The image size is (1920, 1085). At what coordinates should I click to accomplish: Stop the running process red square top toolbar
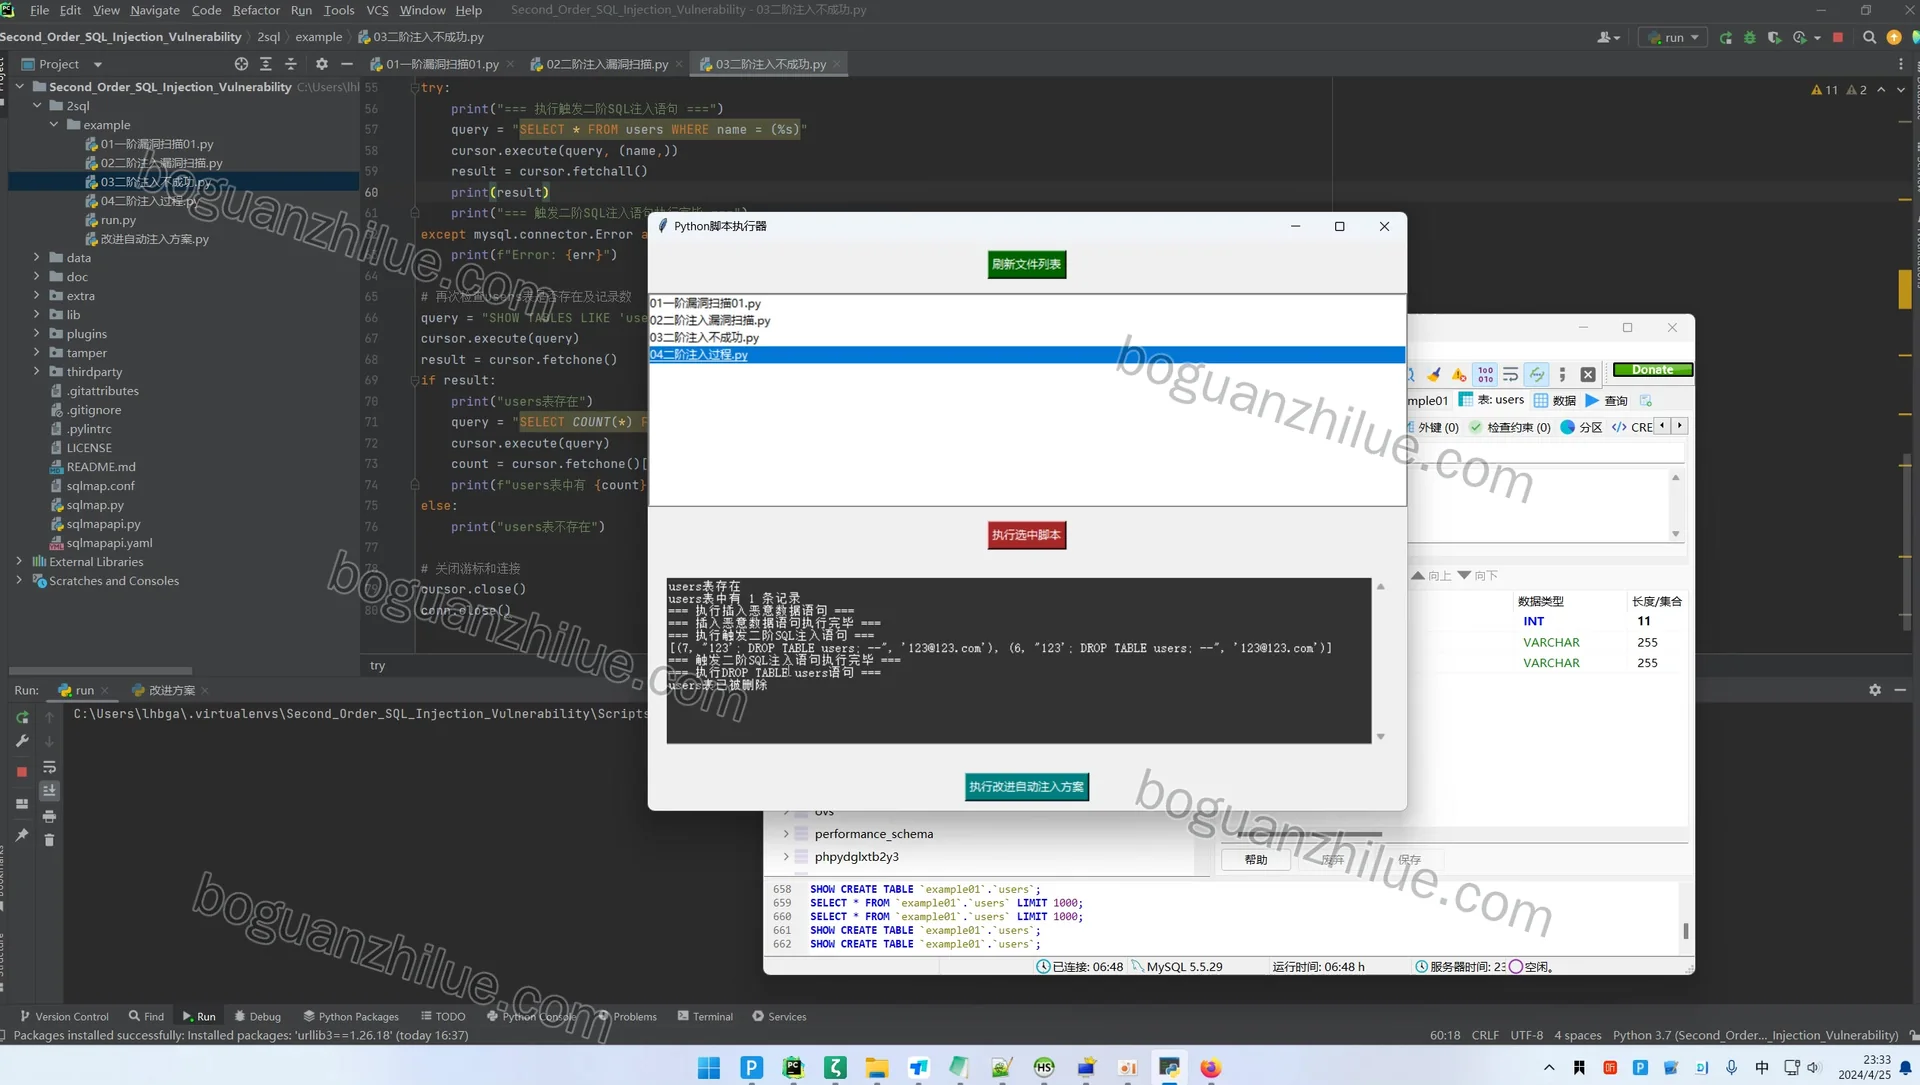tap(1837, 37)
